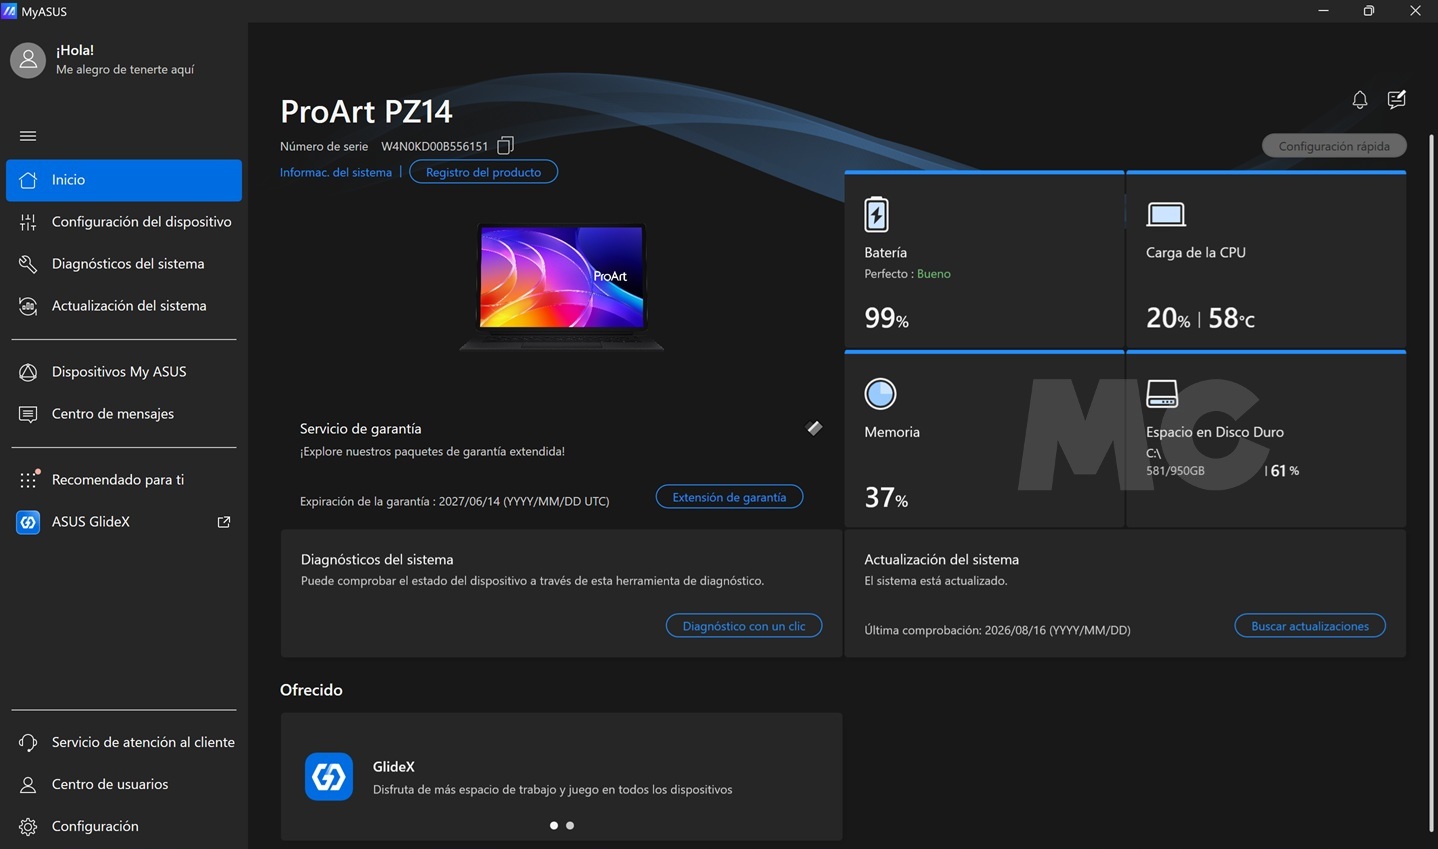Open ASUS GlideX external link icon
Viewport: 1438px width, 849px height.
tap(224, 522)
